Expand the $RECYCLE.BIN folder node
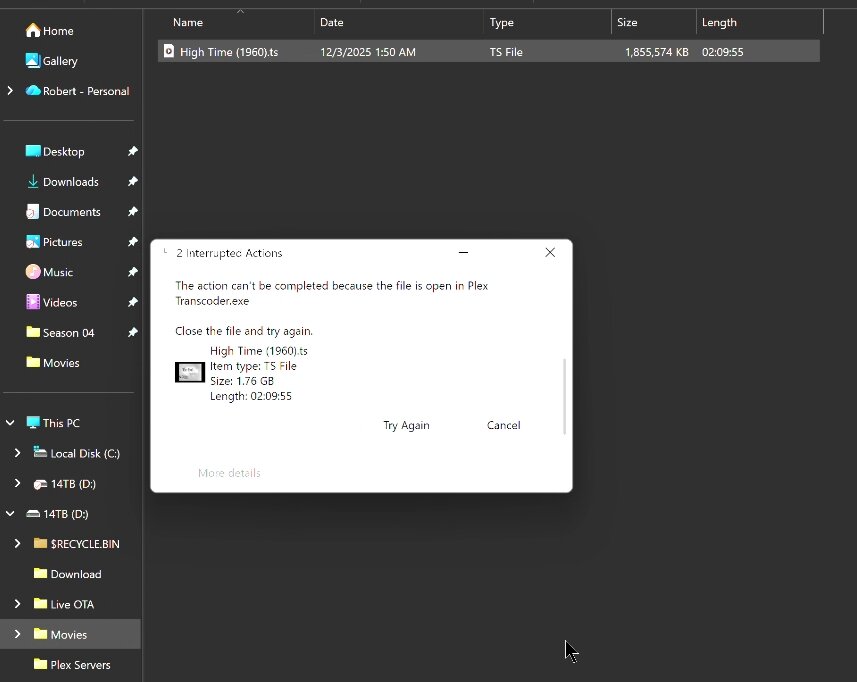Viewport: 857px width, 682px height. 17,543
